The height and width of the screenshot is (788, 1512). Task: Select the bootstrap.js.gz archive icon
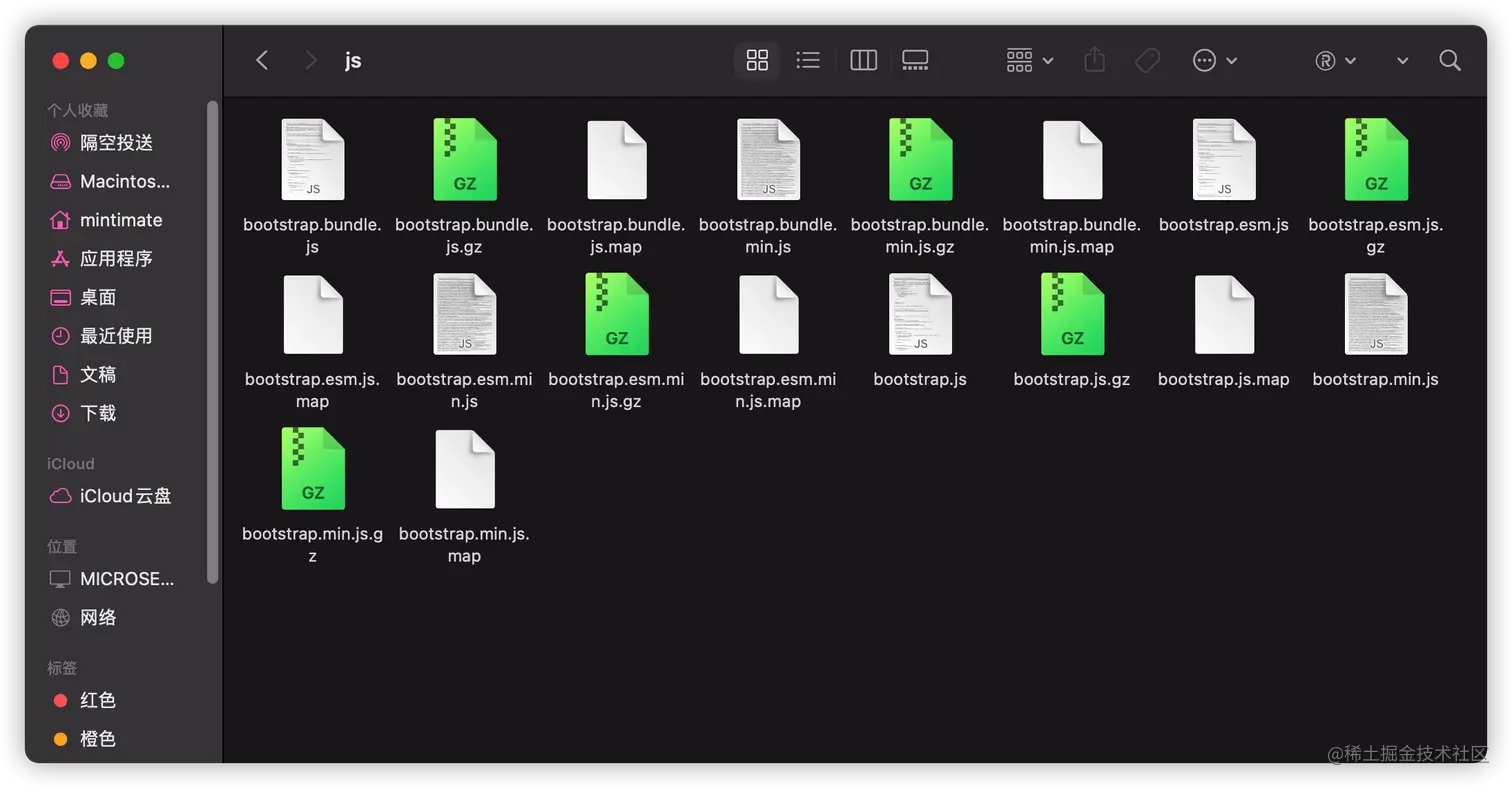pos(1072,315)
